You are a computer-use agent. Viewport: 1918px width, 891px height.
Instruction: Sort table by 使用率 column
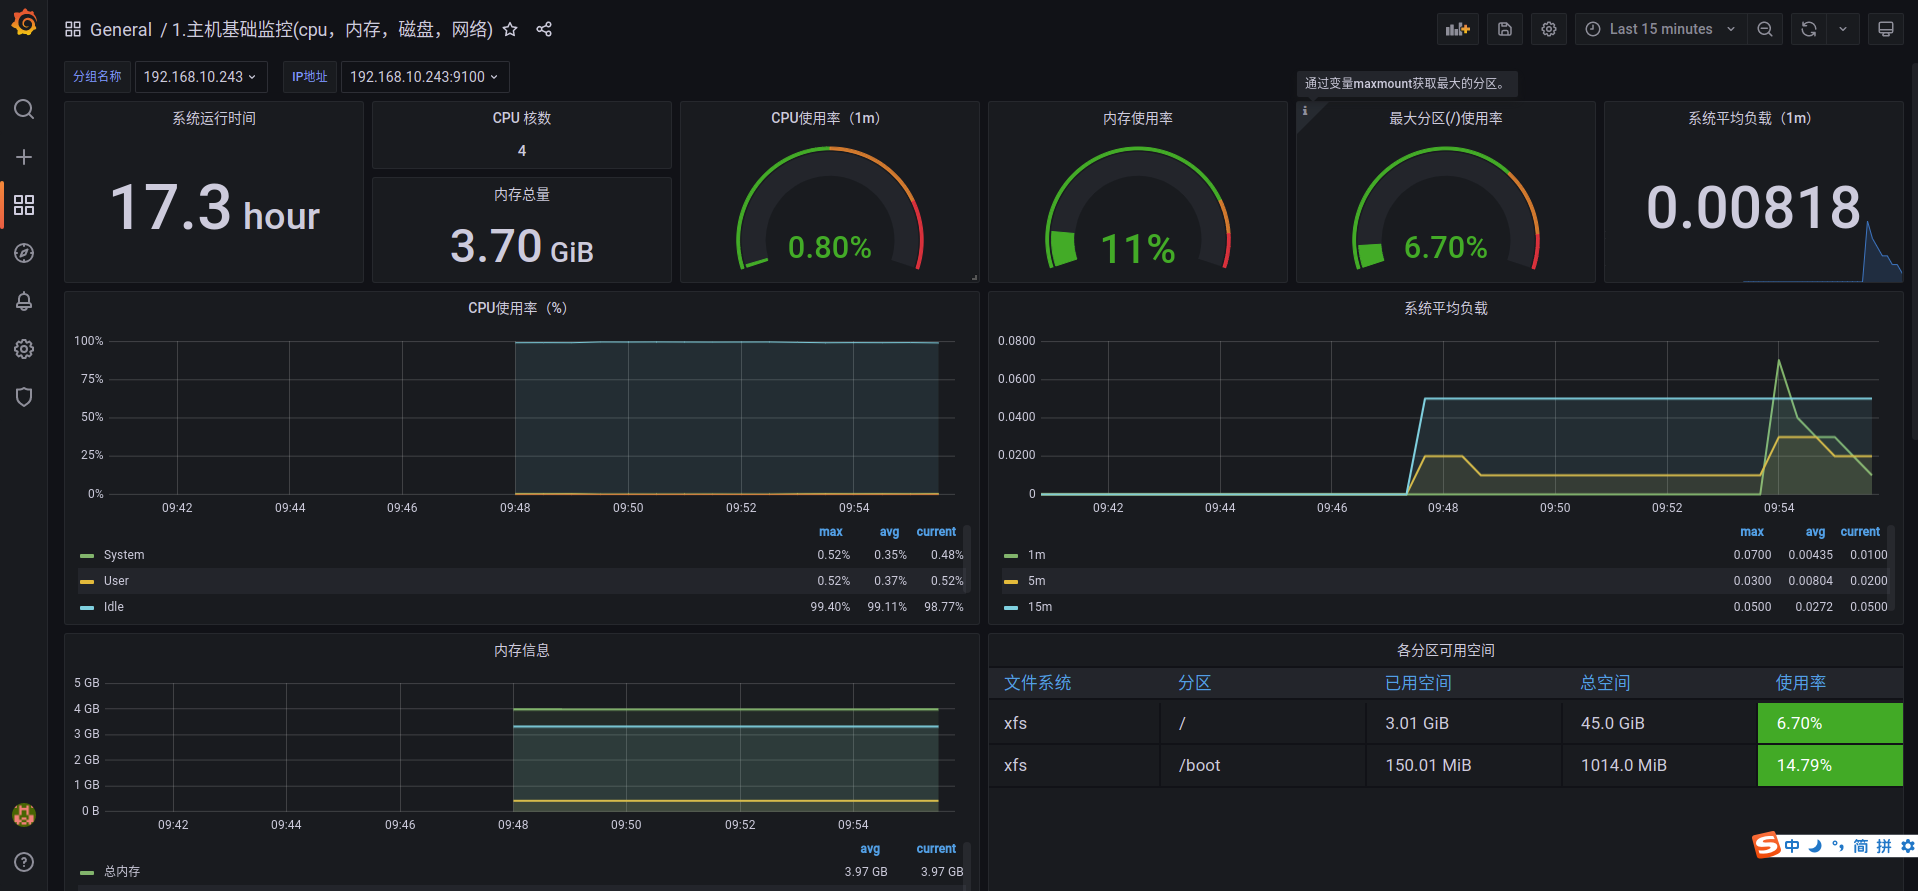(x=1801, y=683)
